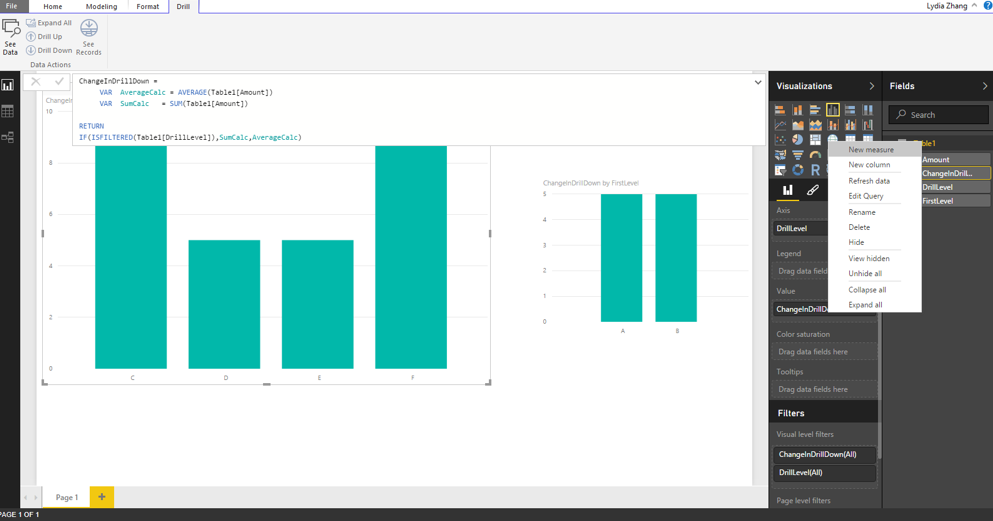
Task: Click See Records in the ribbon
Action: (89, 37)
